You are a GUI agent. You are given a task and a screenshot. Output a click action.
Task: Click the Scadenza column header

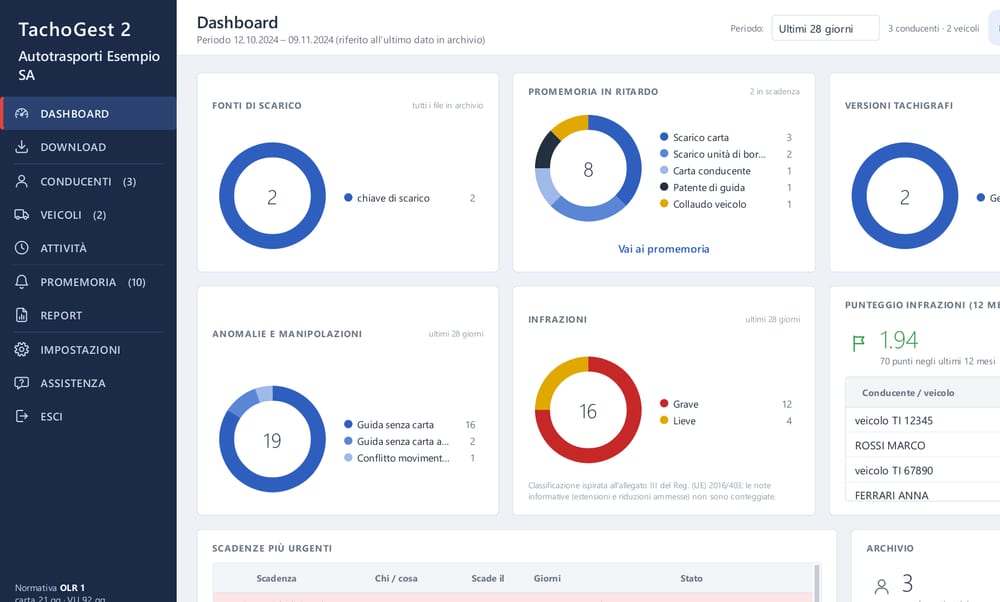[x=276, y=578]
